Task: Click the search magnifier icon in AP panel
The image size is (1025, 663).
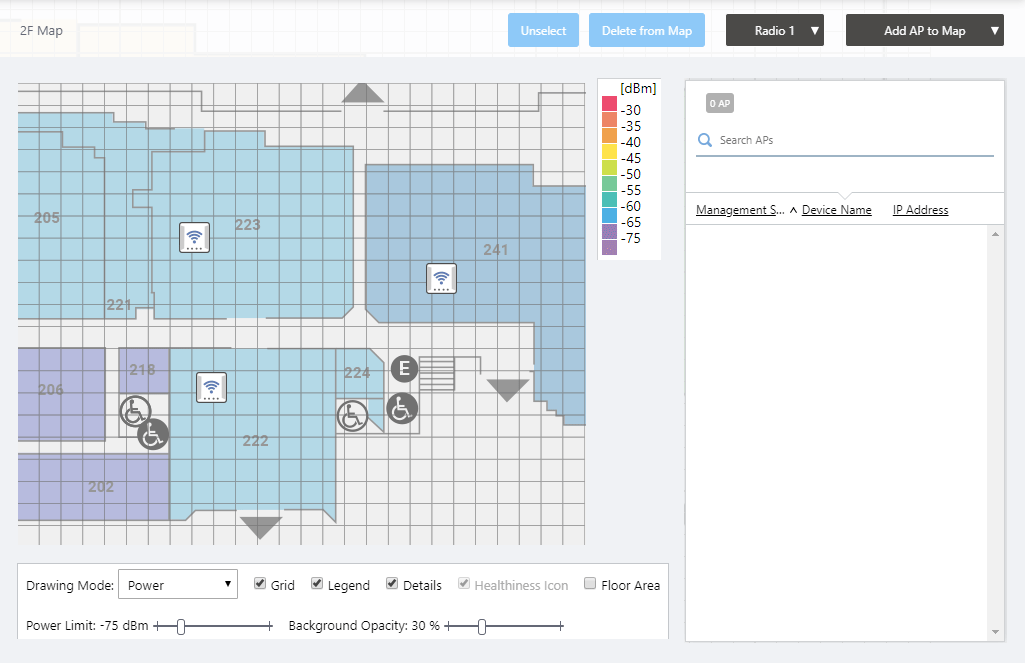Action: pos(705,140)
